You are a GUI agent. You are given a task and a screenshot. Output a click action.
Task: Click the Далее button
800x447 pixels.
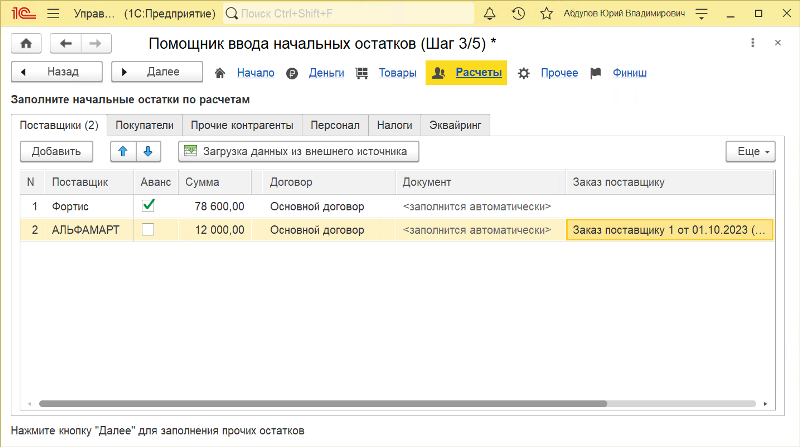pyautogui.click(x=157, y=72)
